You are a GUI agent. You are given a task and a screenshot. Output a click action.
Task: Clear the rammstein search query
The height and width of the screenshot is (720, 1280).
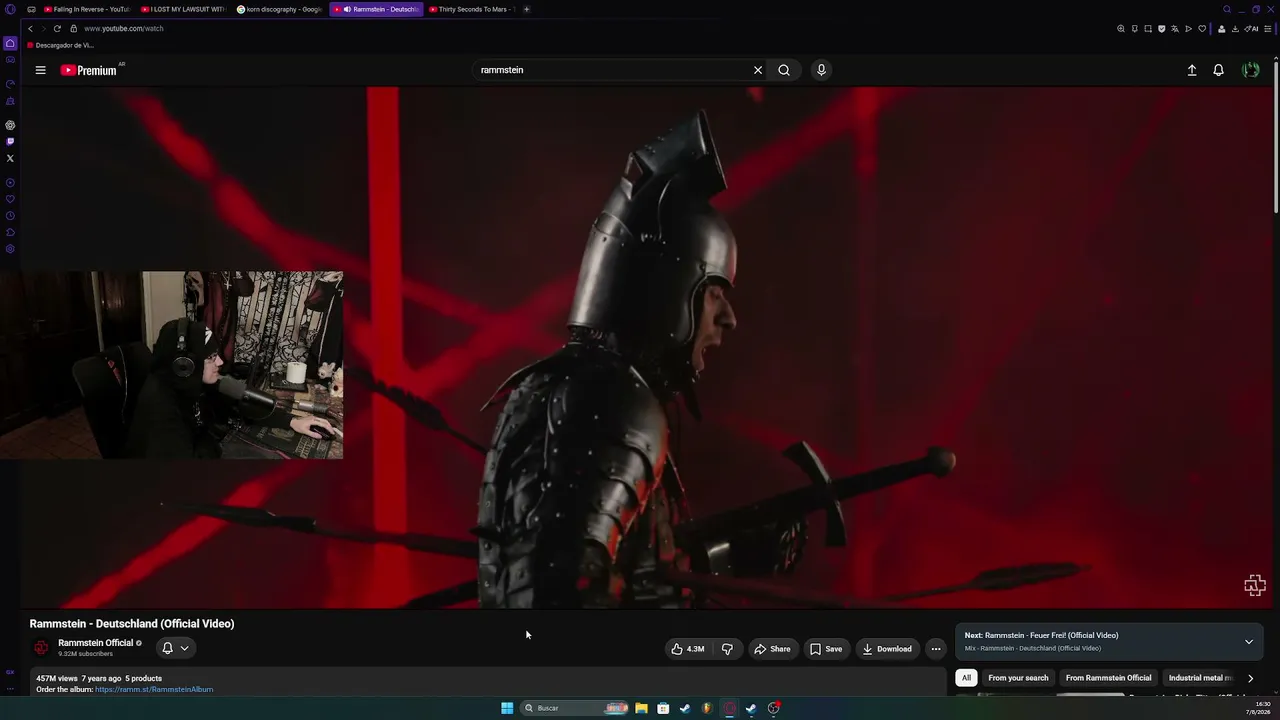(x=758, y=70)
